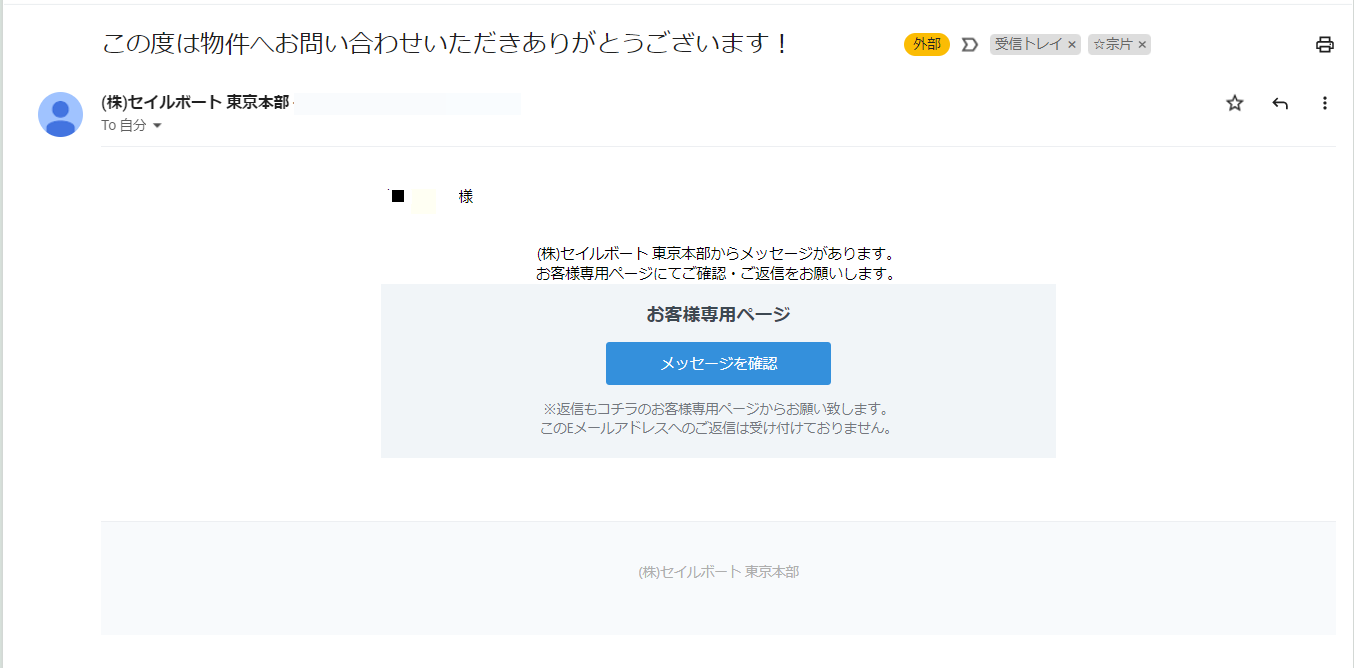The image size is (1354, 668).
Task: Click sender name (株)セイルボート 東京本部
Action: click(x=195, y=102)
